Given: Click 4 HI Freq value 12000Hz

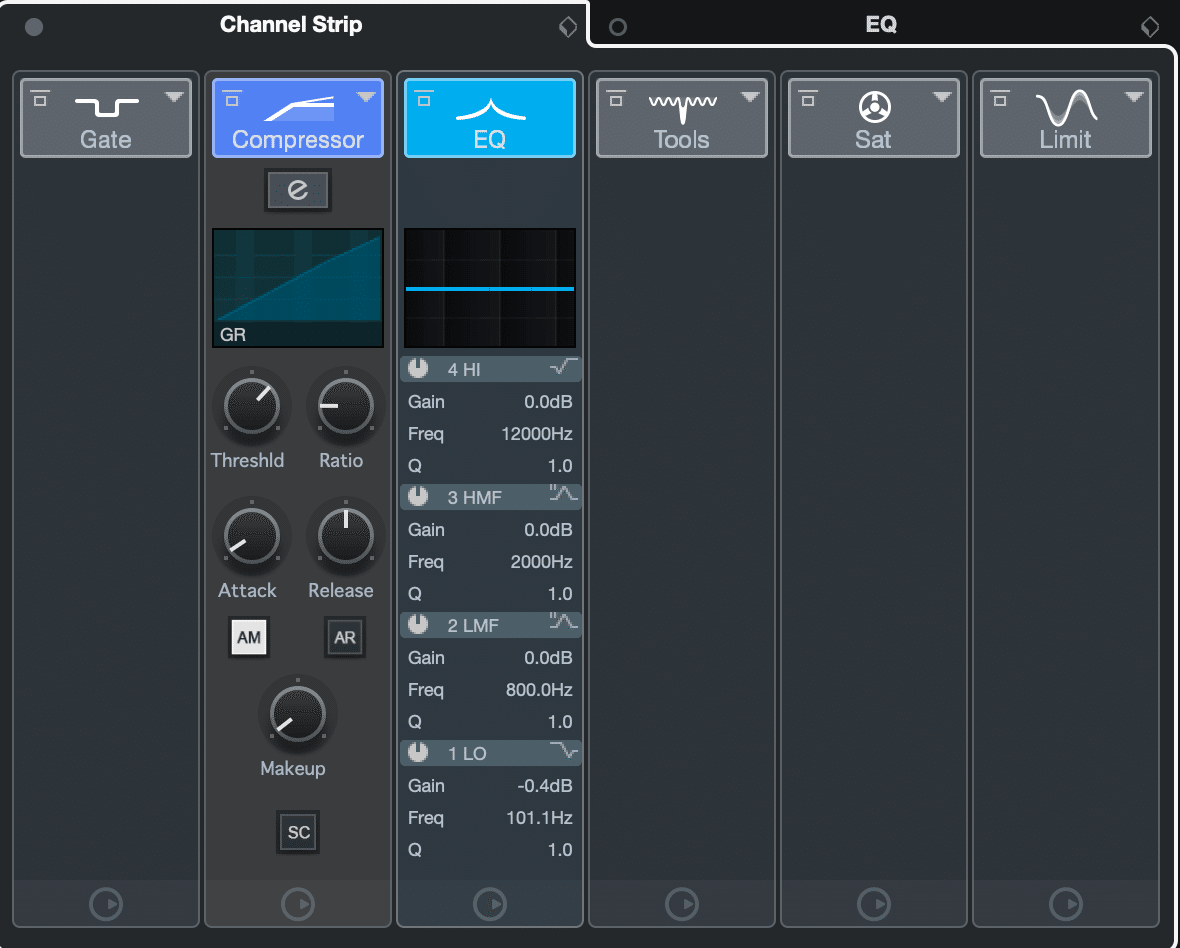Looking at the screenshot, I should pyautogui.click(x=537, y=434).
